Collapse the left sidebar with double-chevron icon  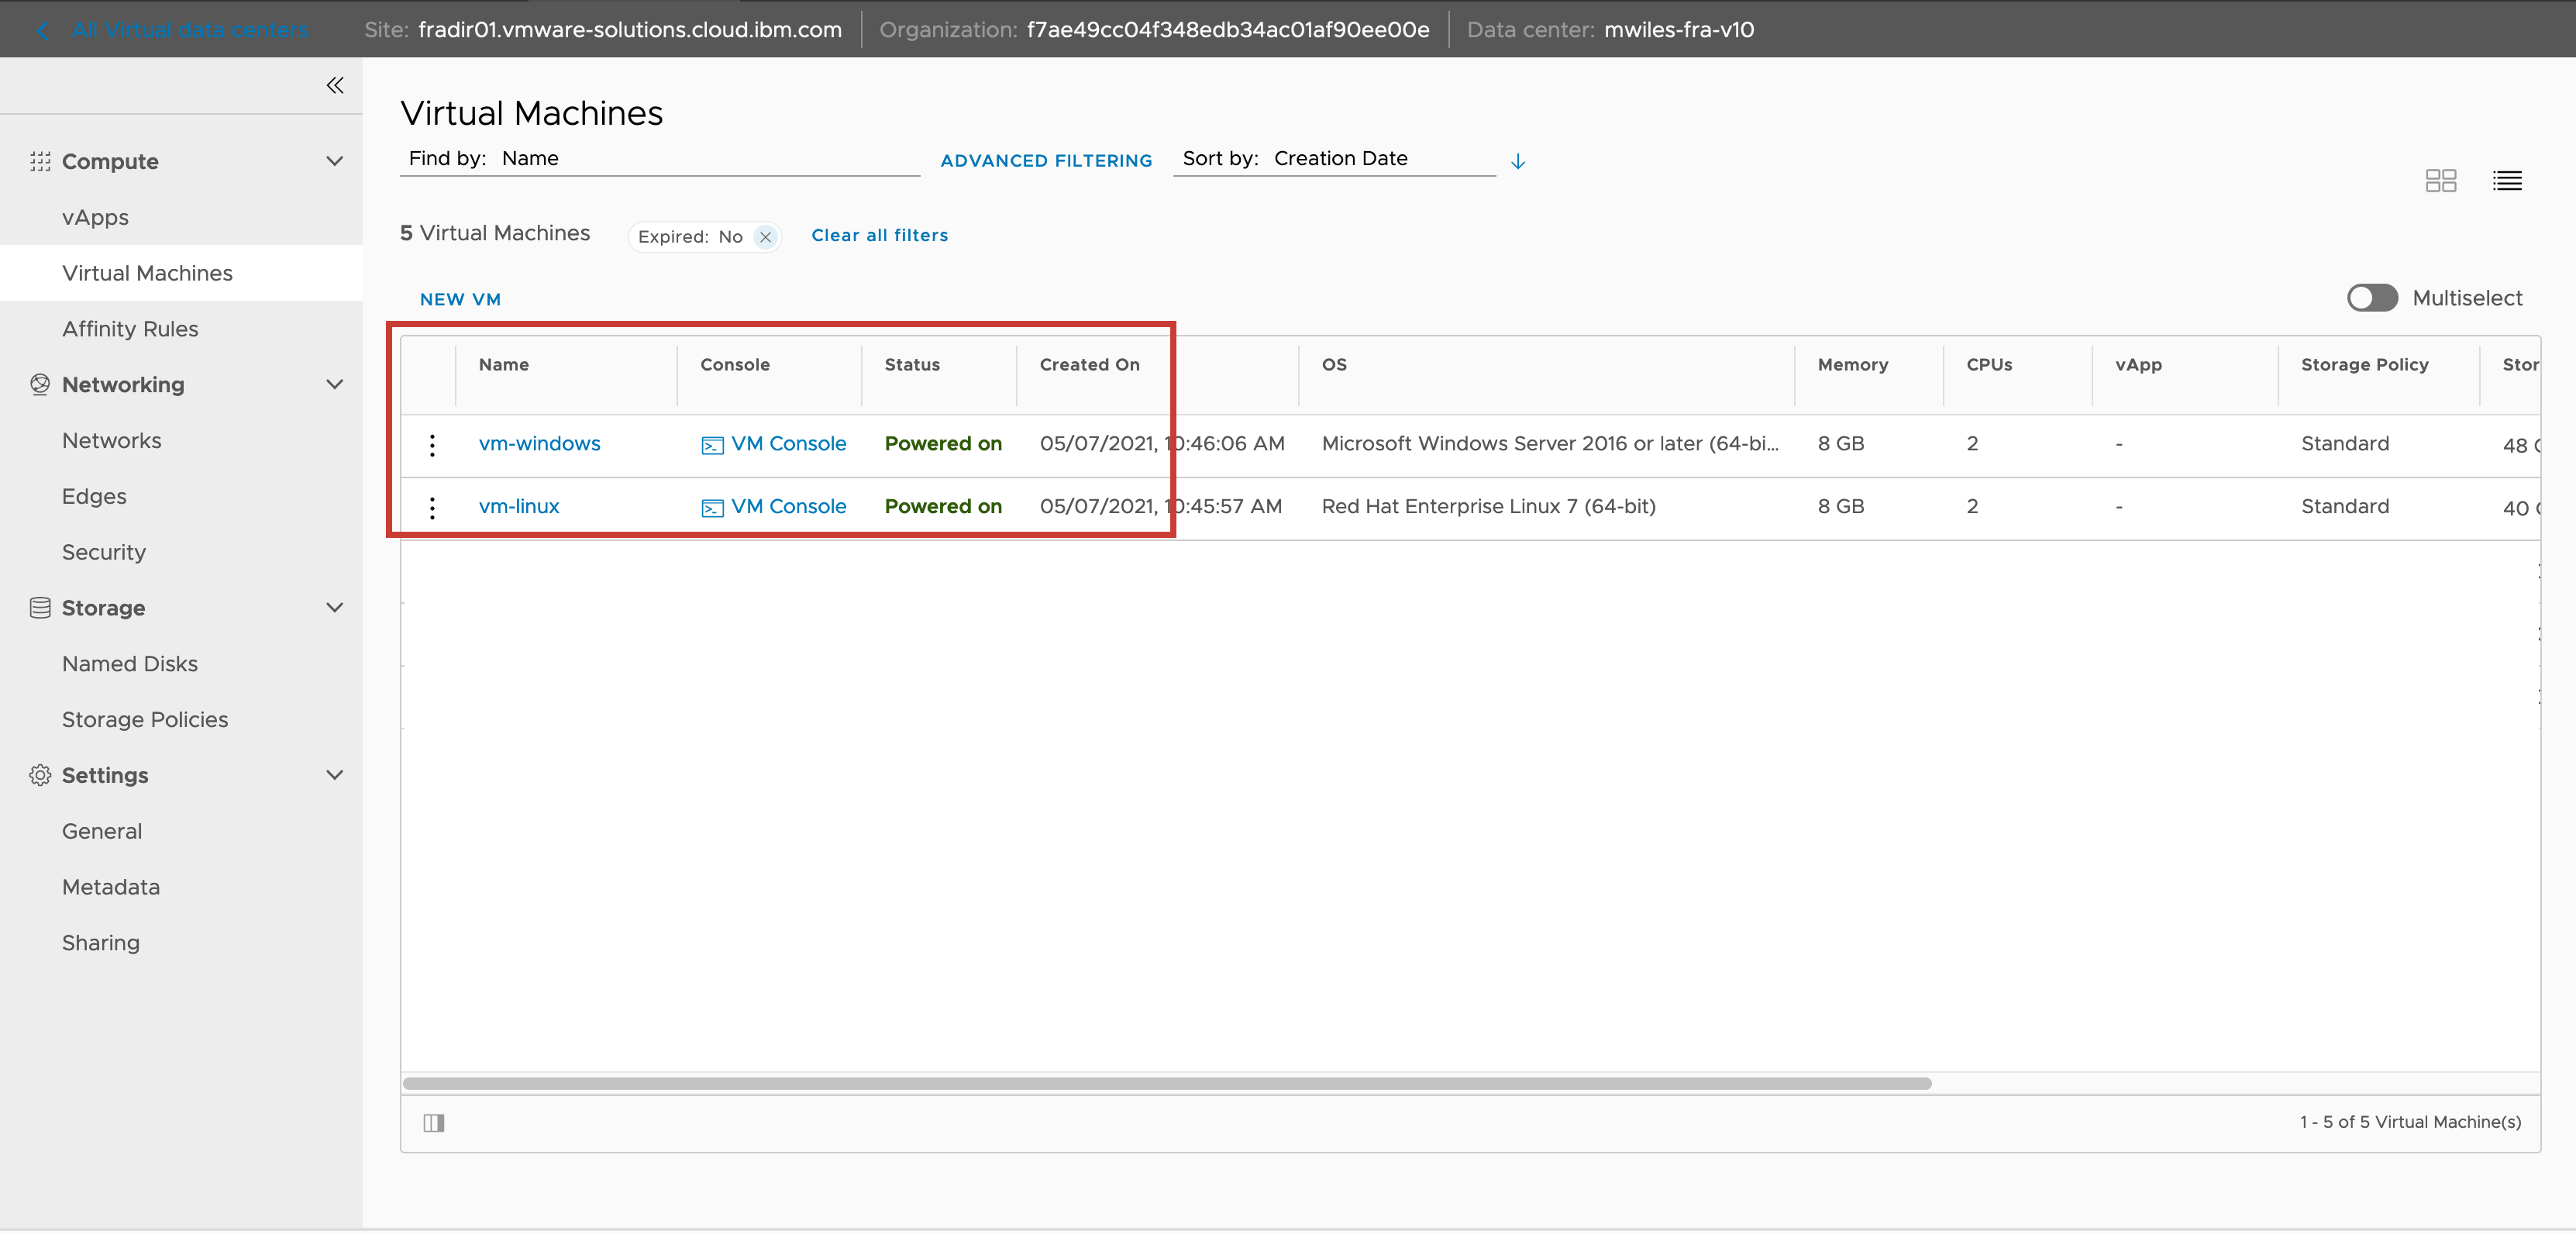(x=335, y=85)
